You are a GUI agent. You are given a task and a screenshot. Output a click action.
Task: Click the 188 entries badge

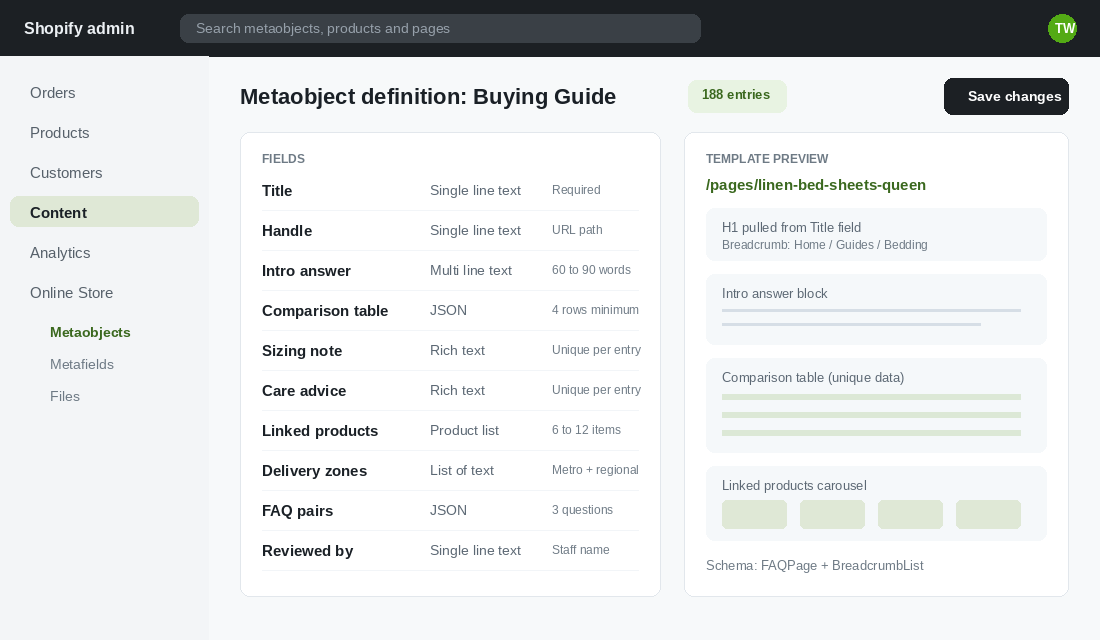tap(737, 95)
